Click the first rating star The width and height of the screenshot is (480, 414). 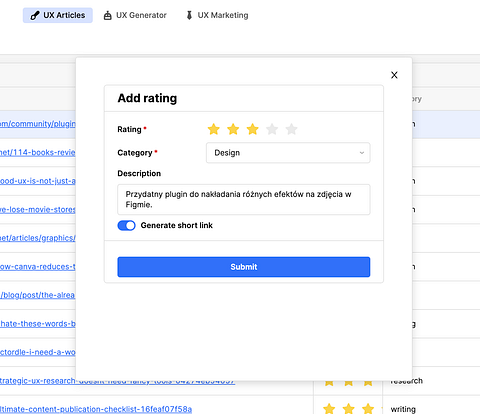click(x=214, y=129)
